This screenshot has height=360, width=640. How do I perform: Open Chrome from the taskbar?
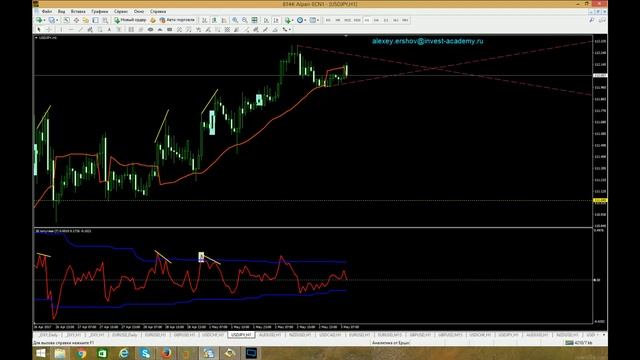click(x=81, y=353)
